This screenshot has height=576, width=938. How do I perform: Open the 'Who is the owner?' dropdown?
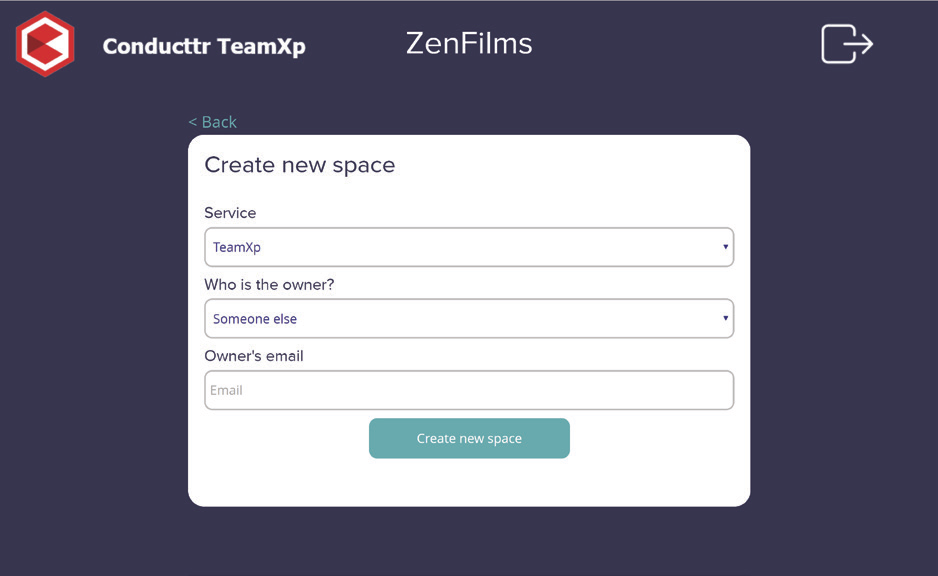coord(469,318)
